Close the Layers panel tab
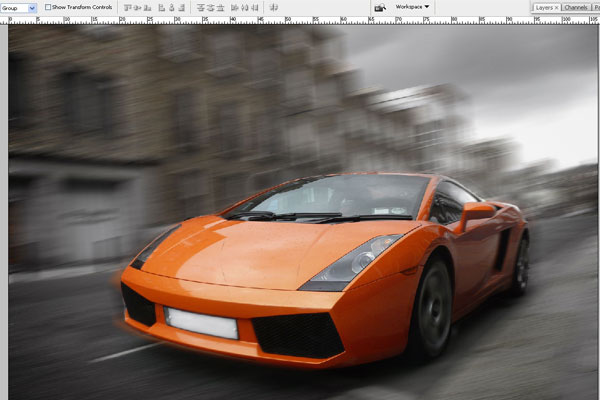This screenshot has height=400, width=600. click(557, 8)
